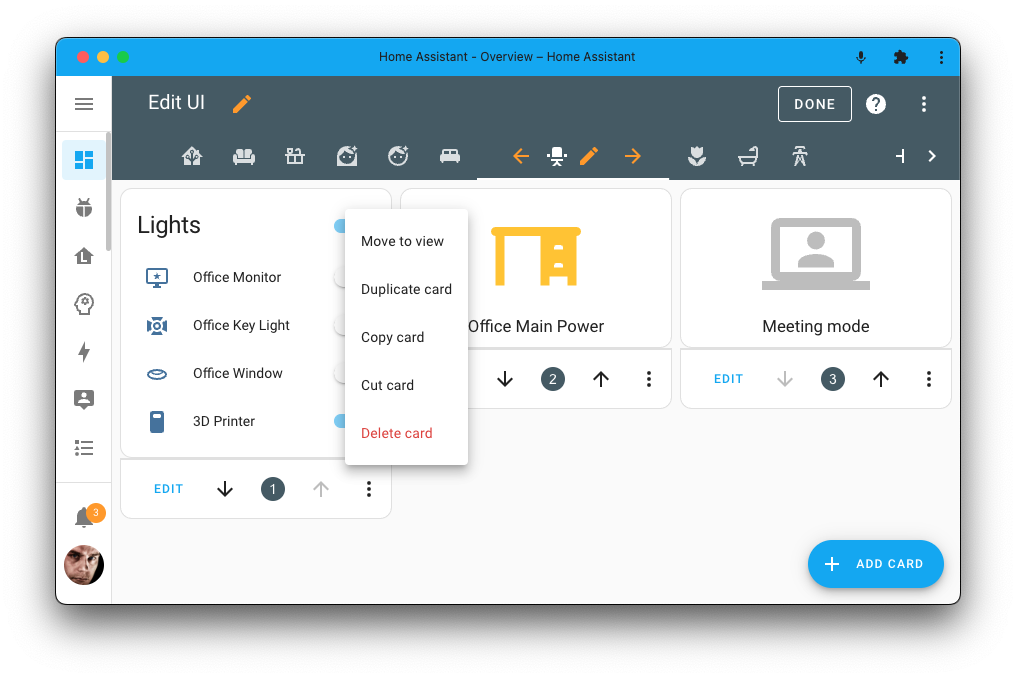The height and width of the screenshot is (678, 1016).
Task: Choose Delete card from the menu
Action: coord(396,432)
